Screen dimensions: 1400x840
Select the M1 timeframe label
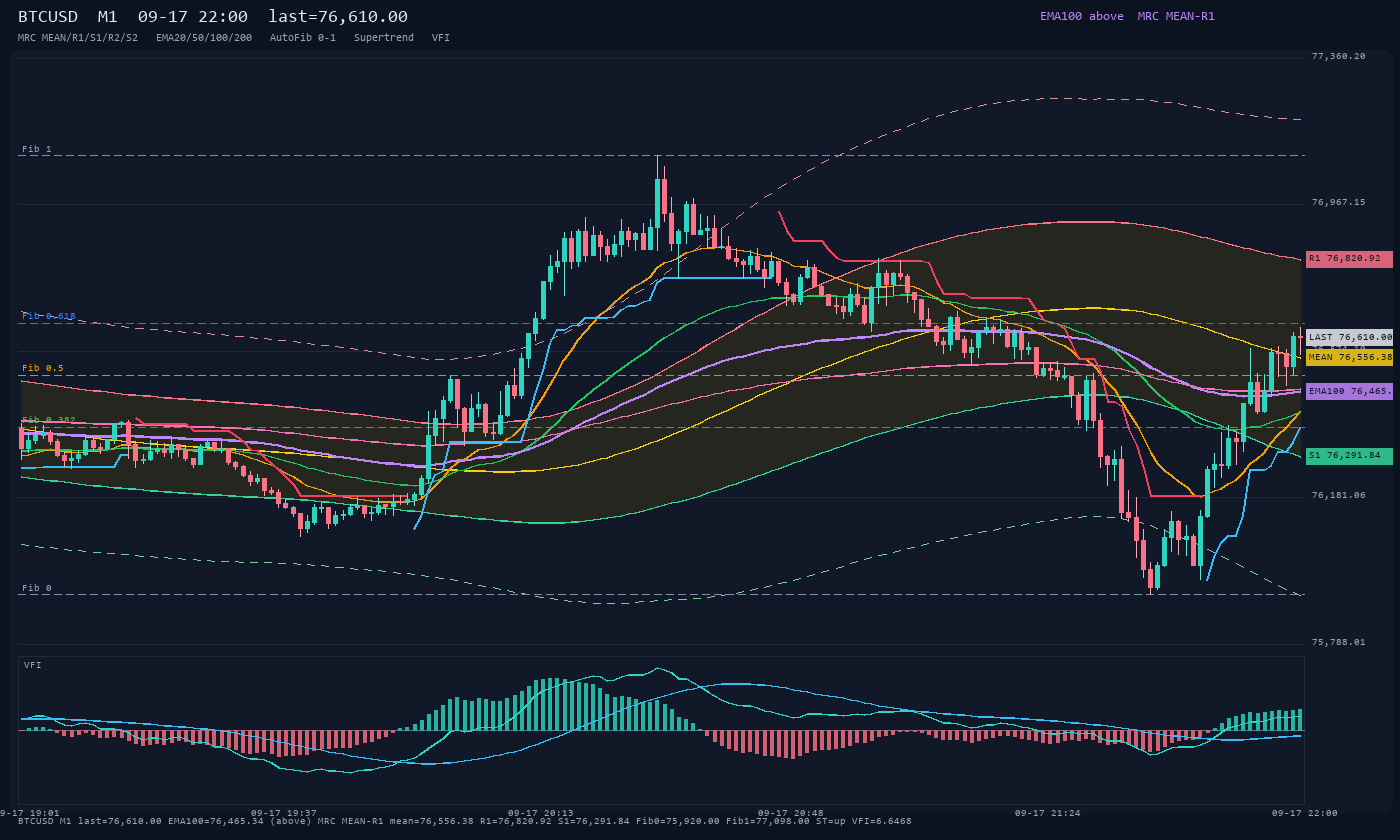coord(109,17)
